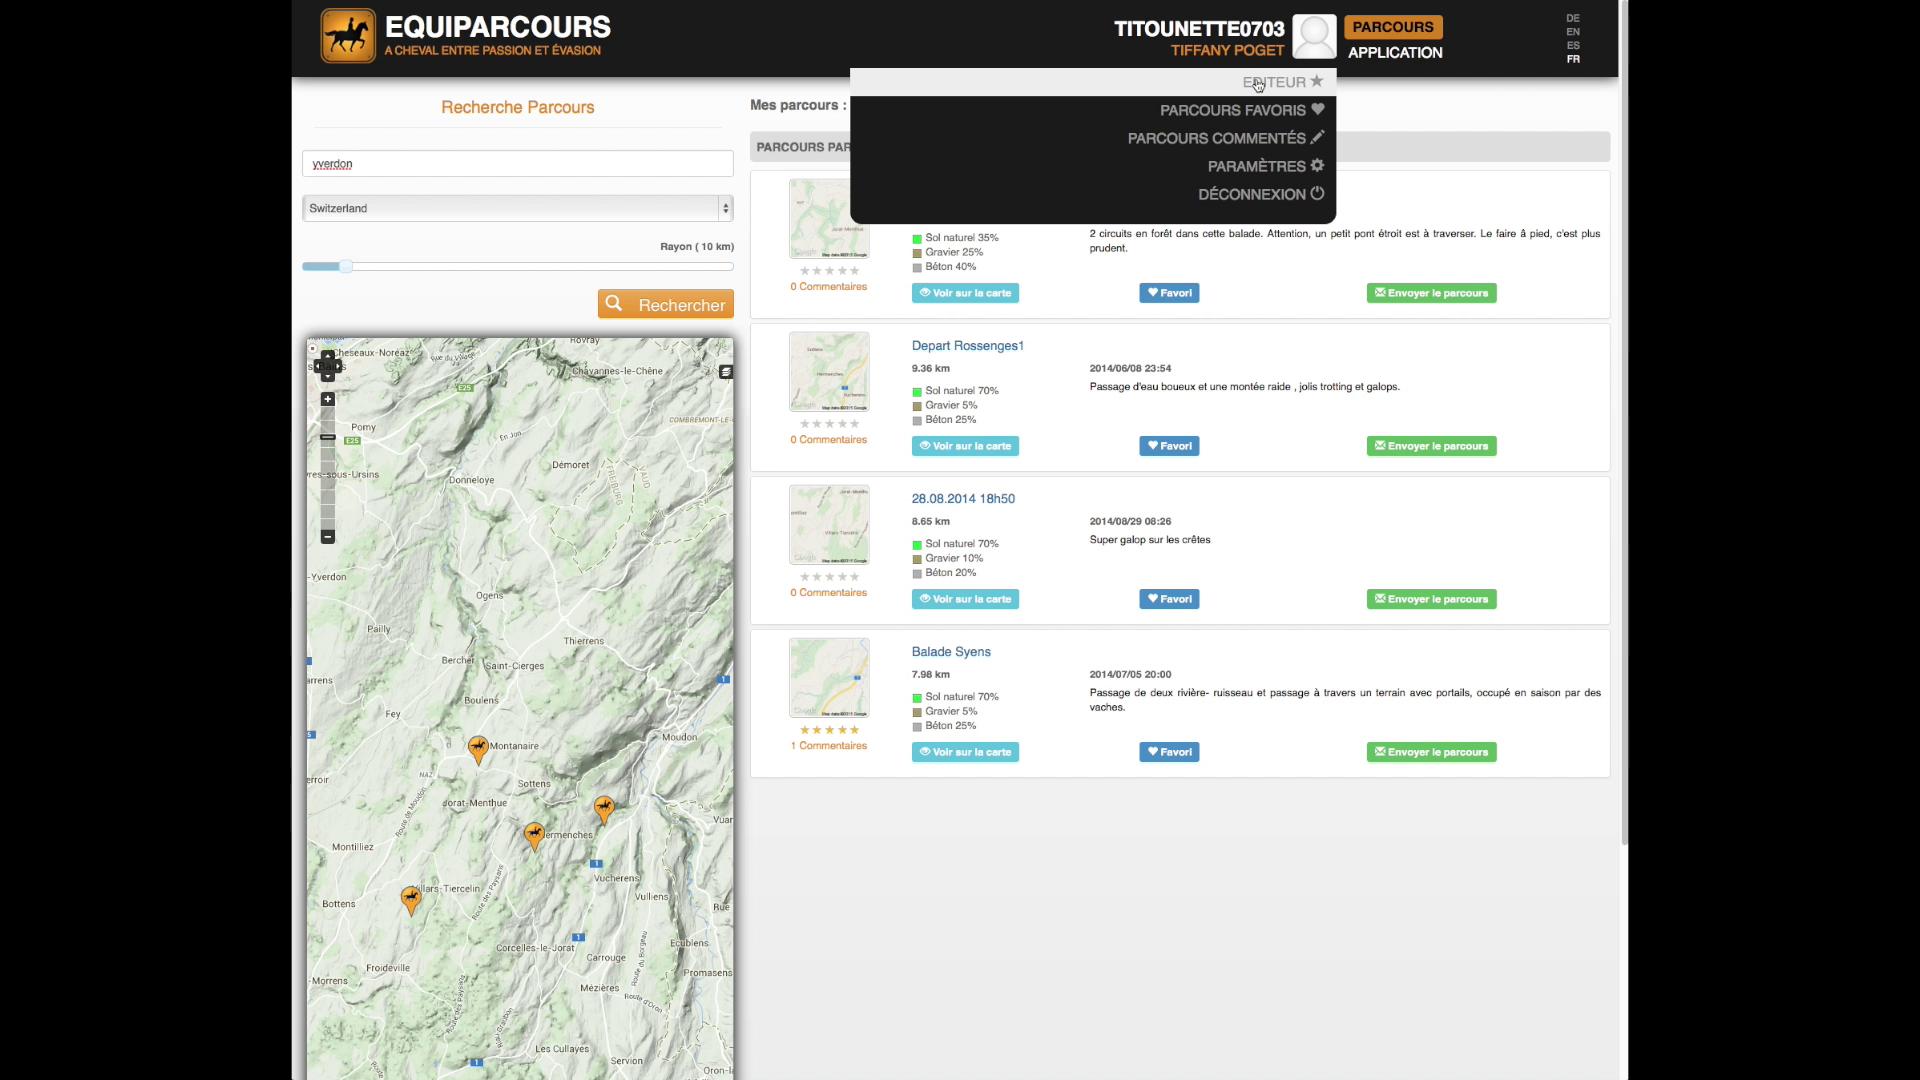Open the Balade Syens route title
The width and height of the screenshot is (1920, 1080).
[951, 652]
